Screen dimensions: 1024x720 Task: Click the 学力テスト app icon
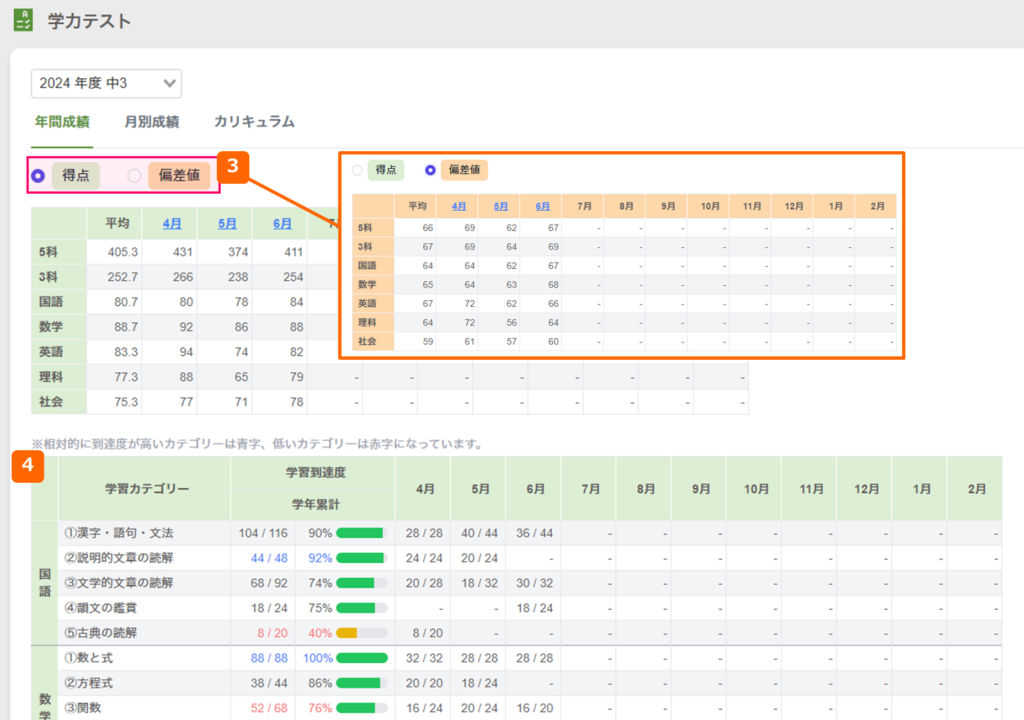22,21
